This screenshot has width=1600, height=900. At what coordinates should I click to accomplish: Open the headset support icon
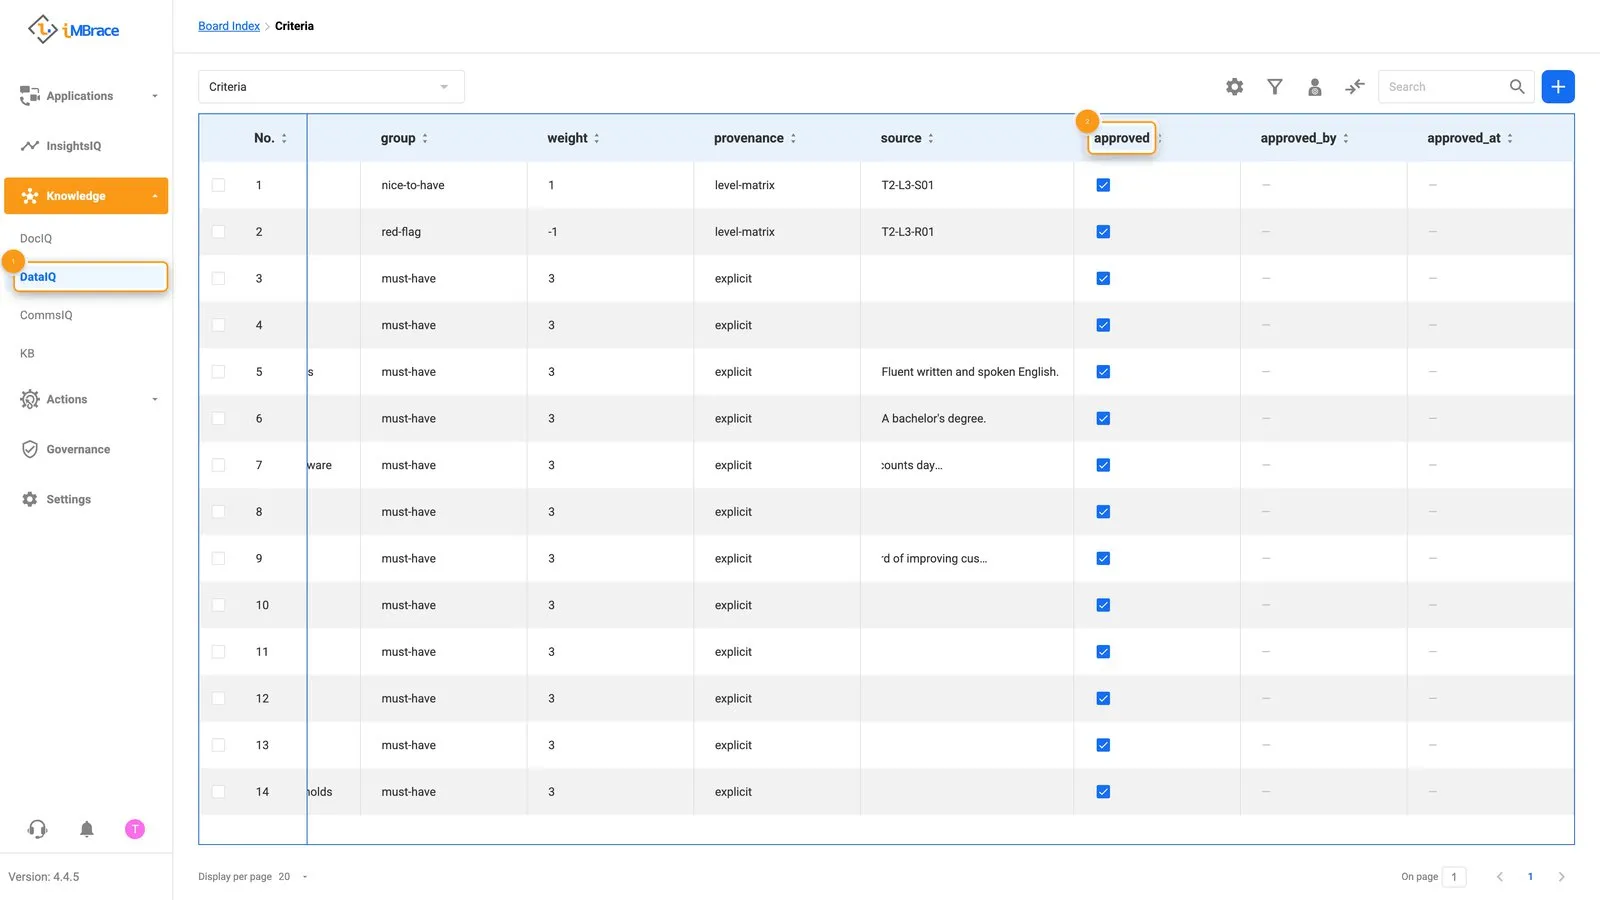[38, 829]
